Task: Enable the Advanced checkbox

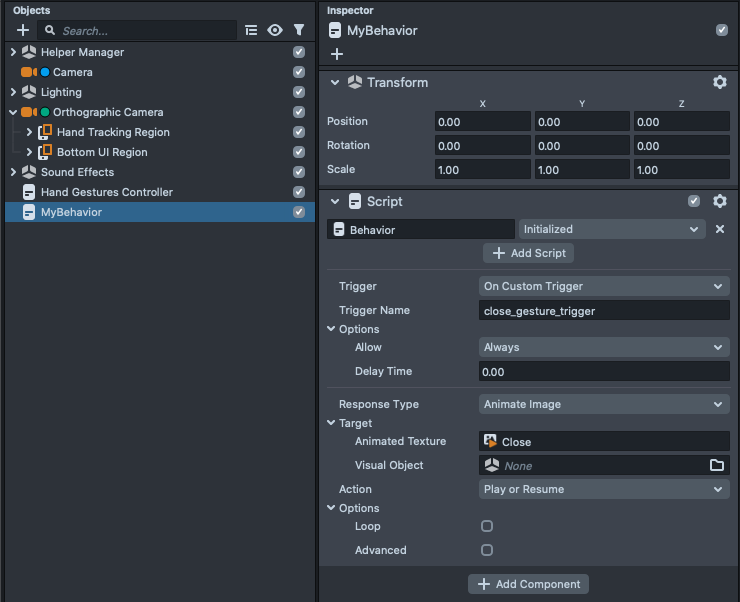Action: pos(487,550)
